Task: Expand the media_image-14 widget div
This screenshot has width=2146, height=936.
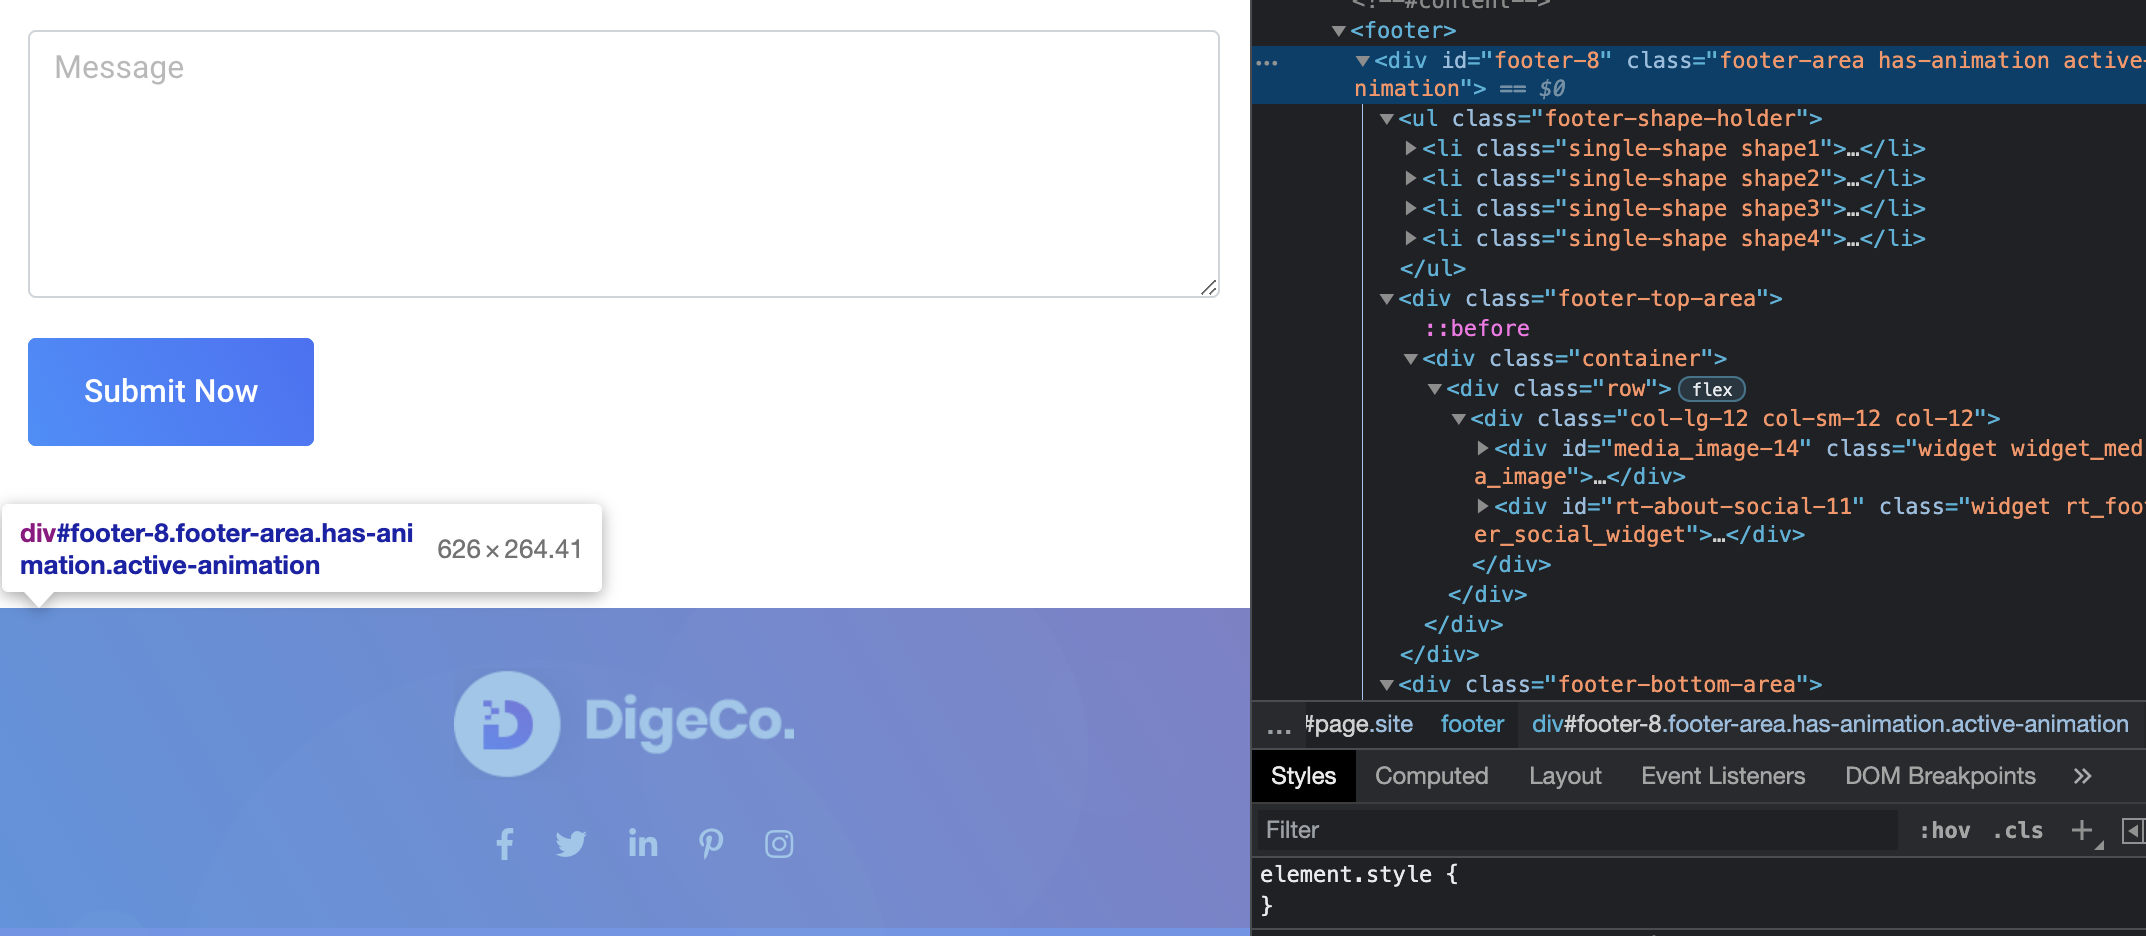Action: point(1483,448)
